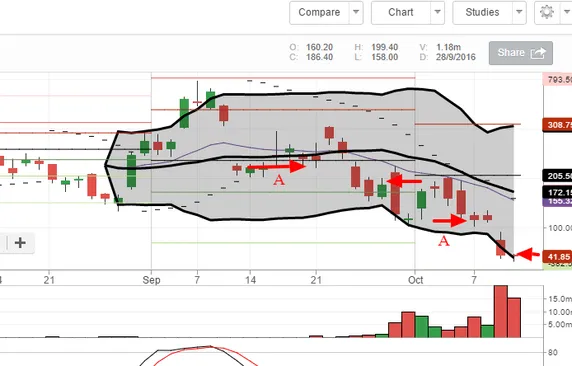Click the volume value 1.18m
Image resolution: width=572 pixels, height=366 pixels.
tap(448, 47)
